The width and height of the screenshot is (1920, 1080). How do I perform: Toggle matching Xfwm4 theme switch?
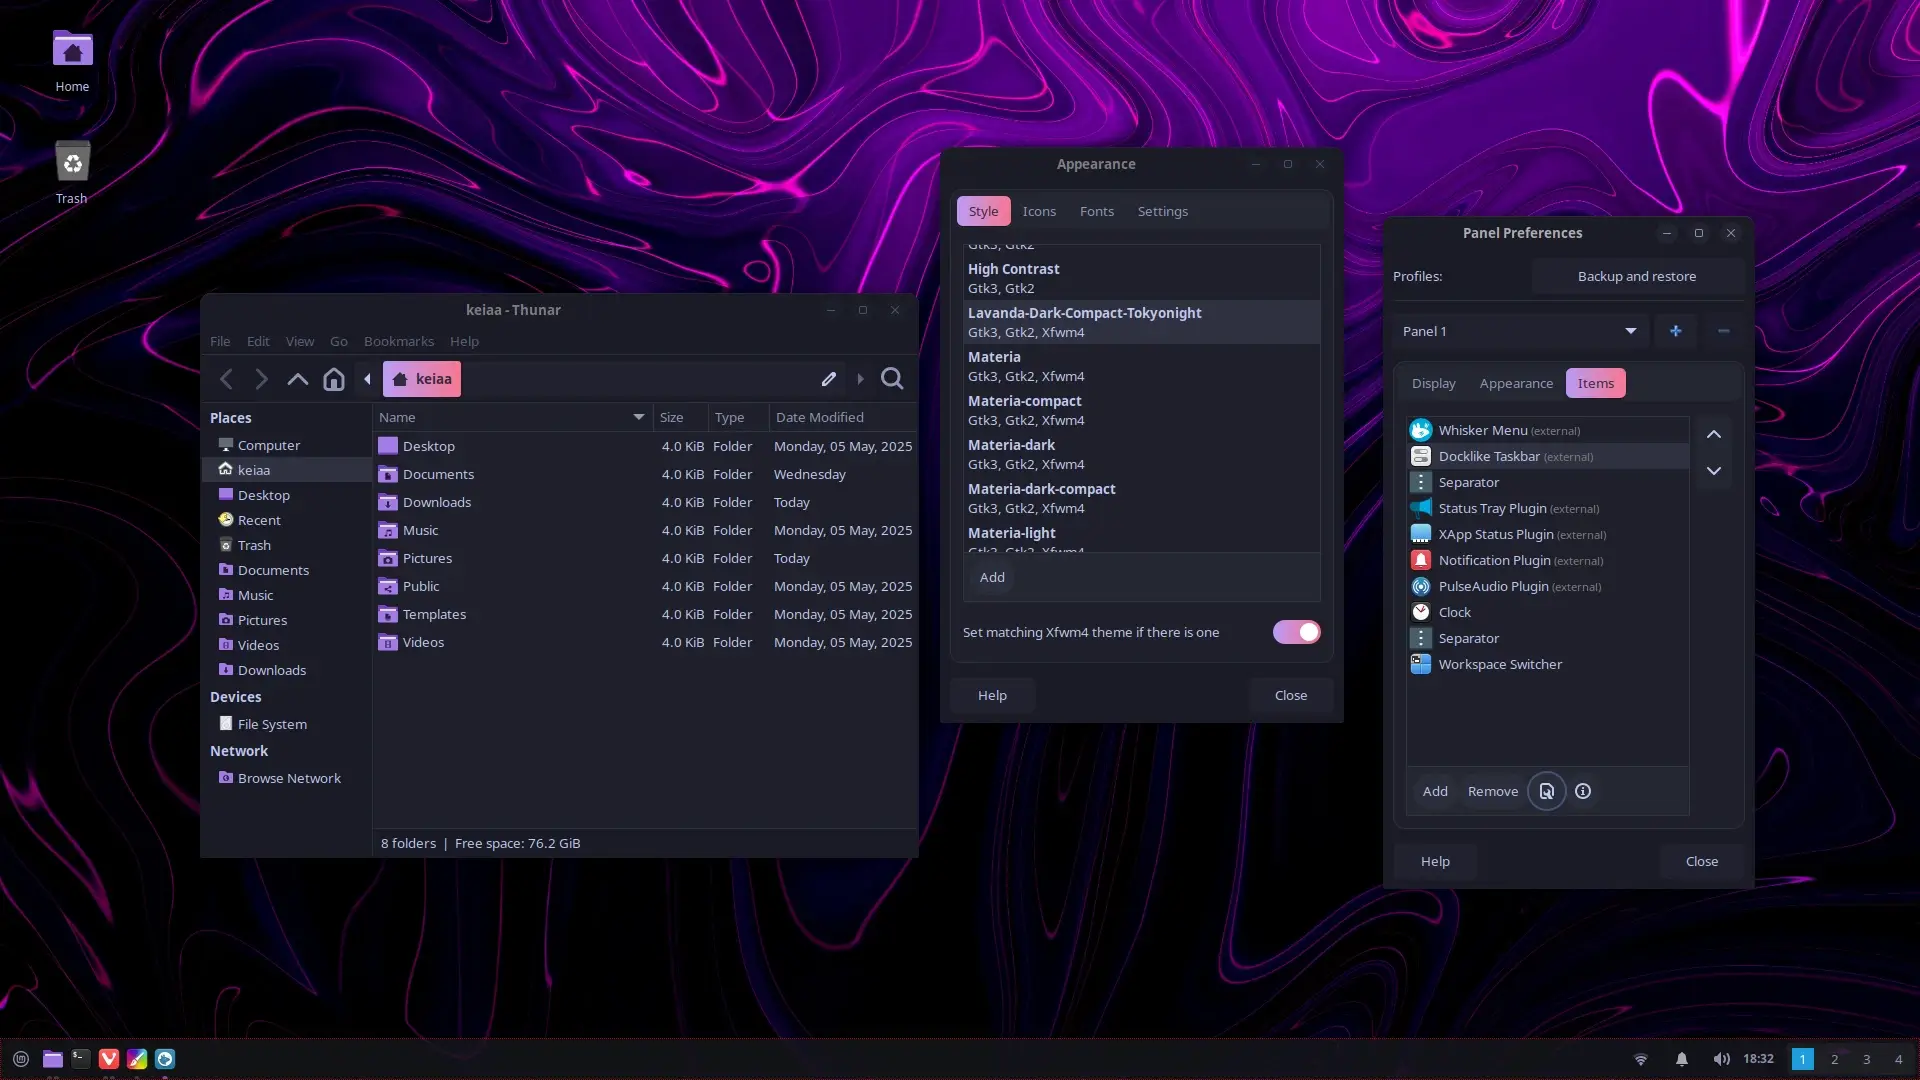click(x=1296, y=632)
